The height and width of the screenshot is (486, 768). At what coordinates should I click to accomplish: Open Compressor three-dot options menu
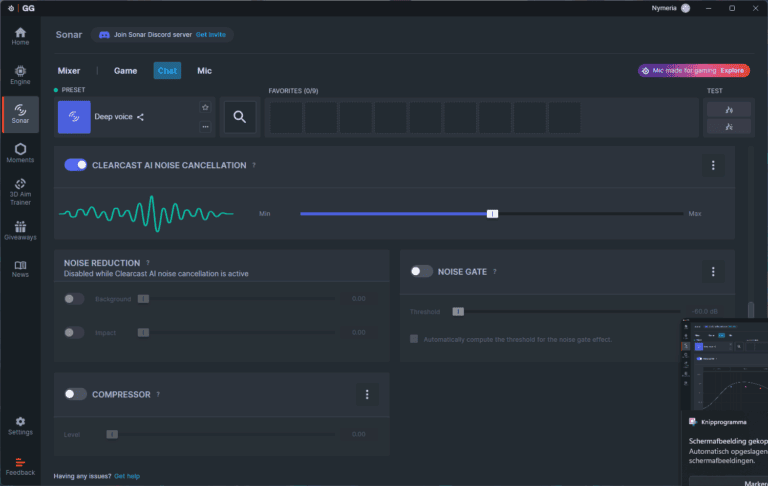tap(367, 394)
